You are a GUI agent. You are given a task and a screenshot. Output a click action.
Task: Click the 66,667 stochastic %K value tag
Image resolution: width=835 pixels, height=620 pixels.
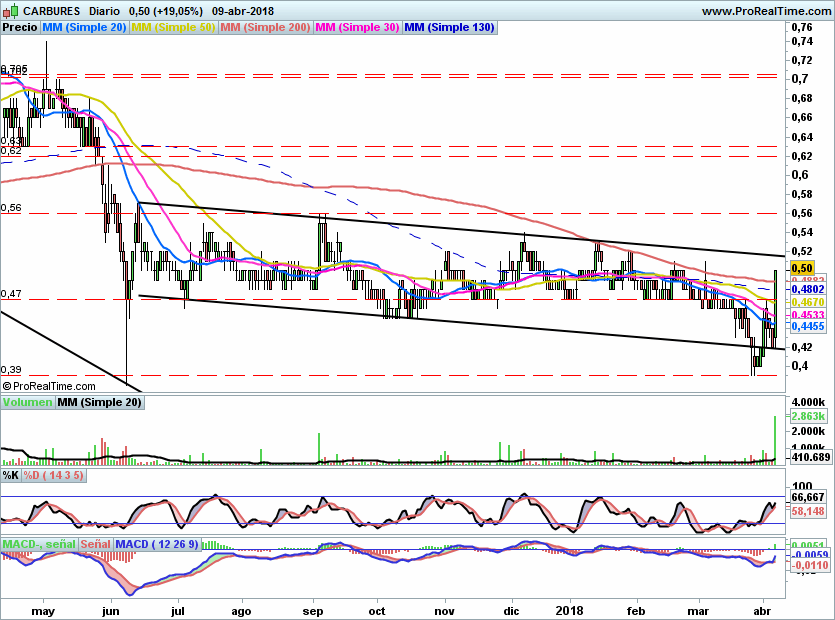click(808, 497)
